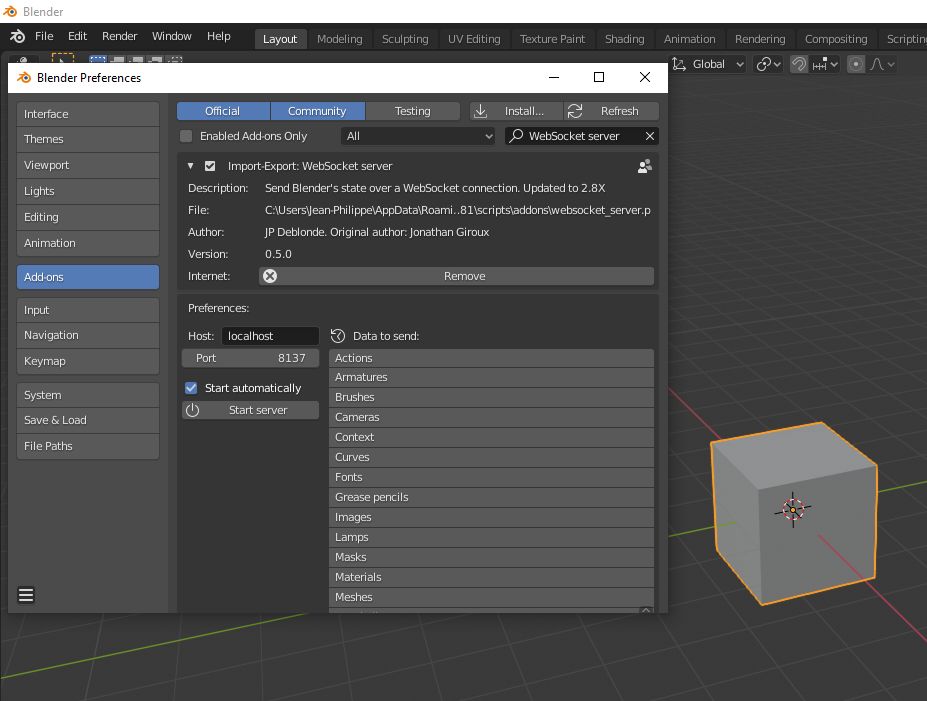Enable the Enabled Add-ons Only checkbox
927x701 pixels.
pos(186,136)
